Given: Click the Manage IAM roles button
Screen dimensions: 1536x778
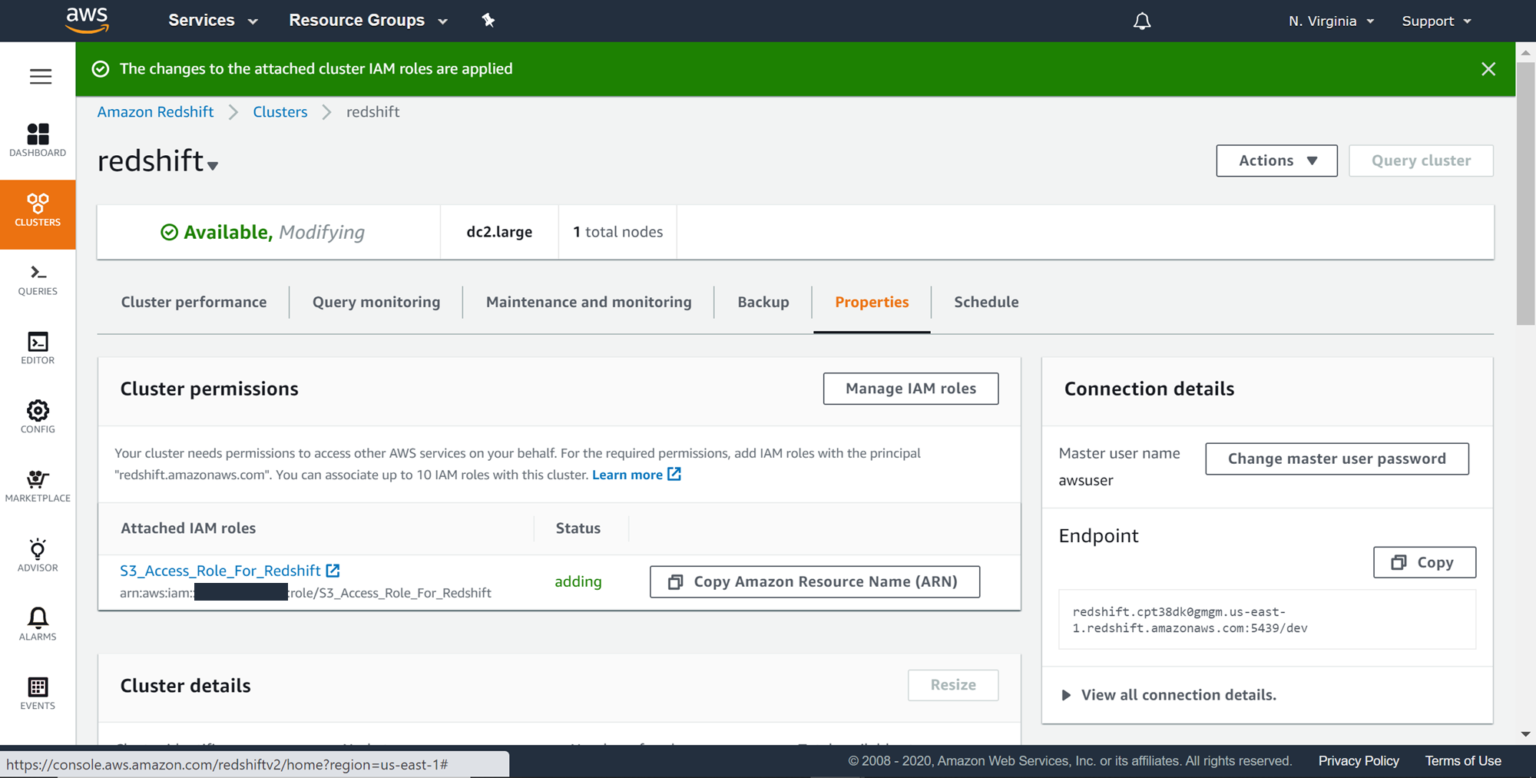Looking at the screenshot, I should (910, 388).
